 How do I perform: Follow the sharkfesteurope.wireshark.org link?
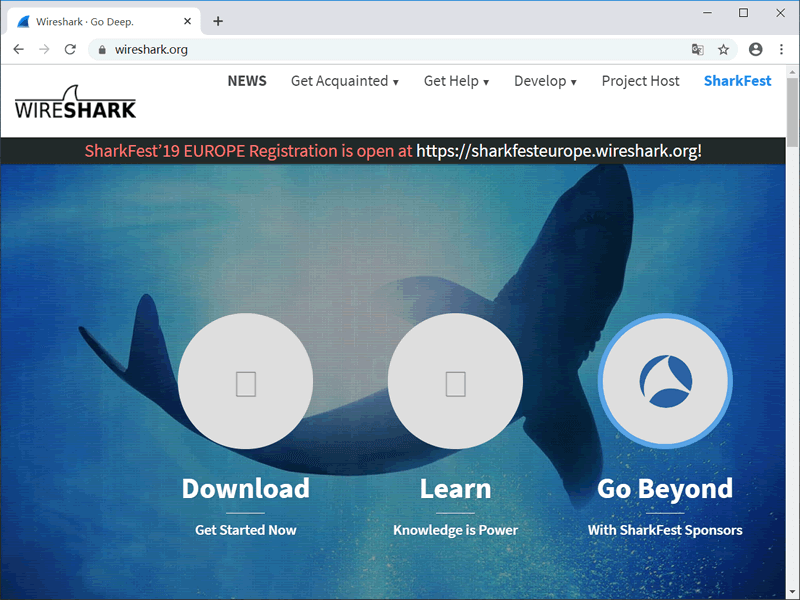coord(558,151)
